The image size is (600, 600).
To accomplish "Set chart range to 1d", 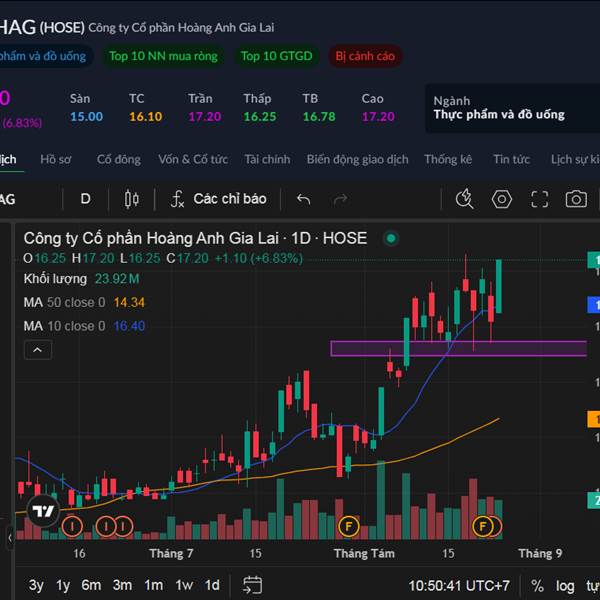I will pos(212,585).
